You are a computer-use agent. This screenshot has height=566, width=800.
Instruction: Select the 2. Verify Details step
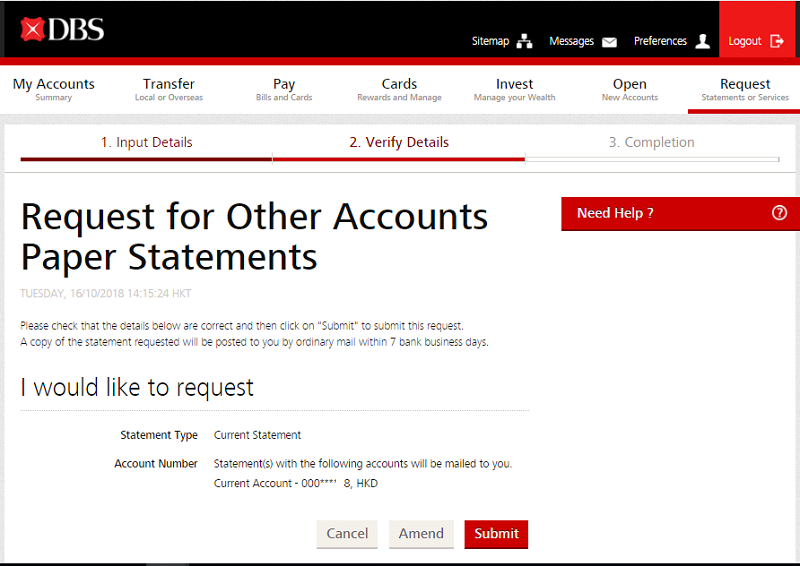[399, 143]
